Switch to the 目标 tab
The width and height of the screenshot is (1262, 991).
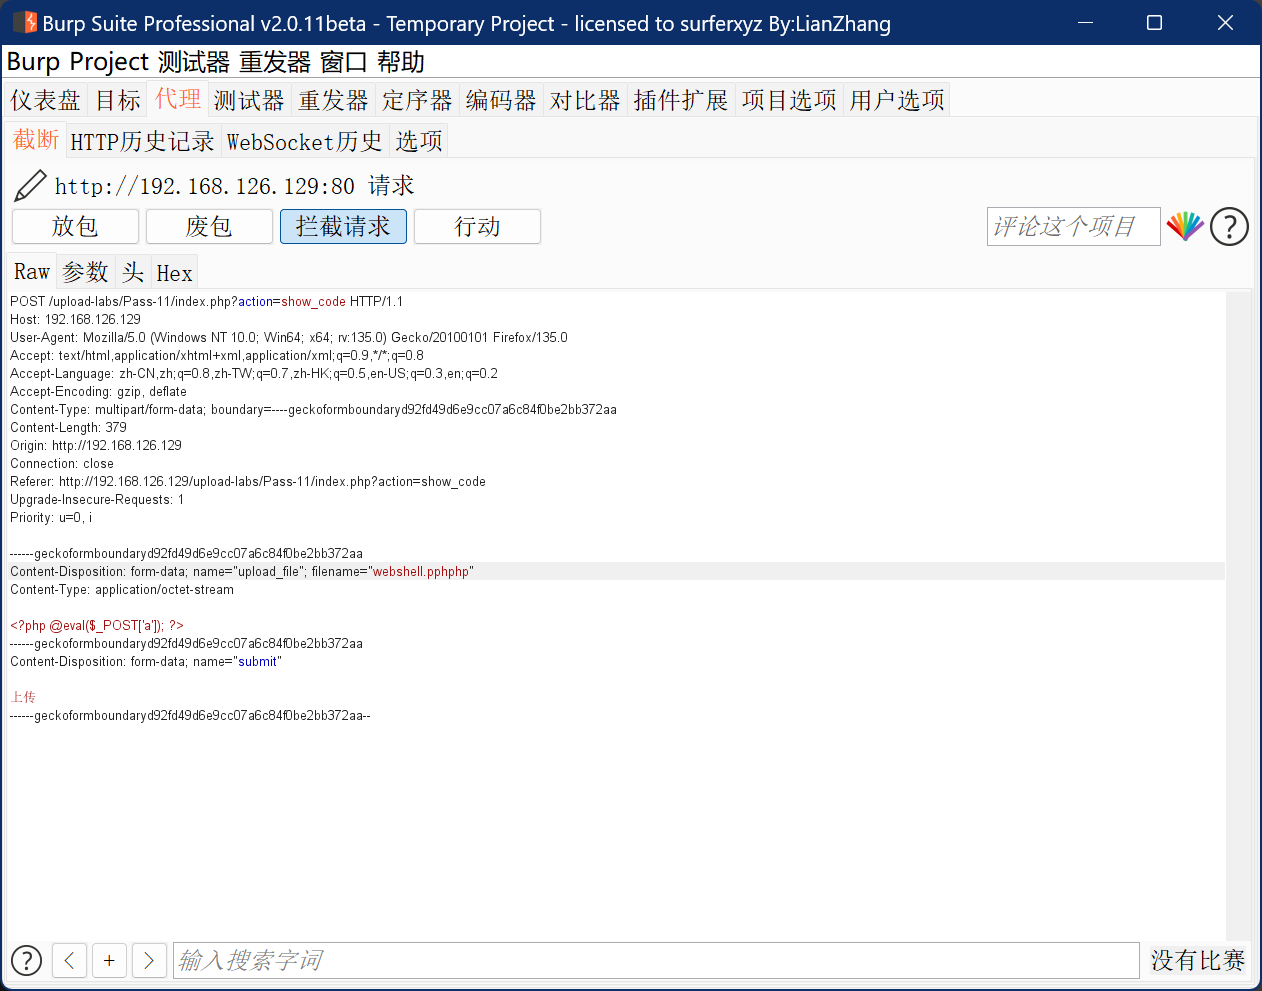click(x=118, y=100)
